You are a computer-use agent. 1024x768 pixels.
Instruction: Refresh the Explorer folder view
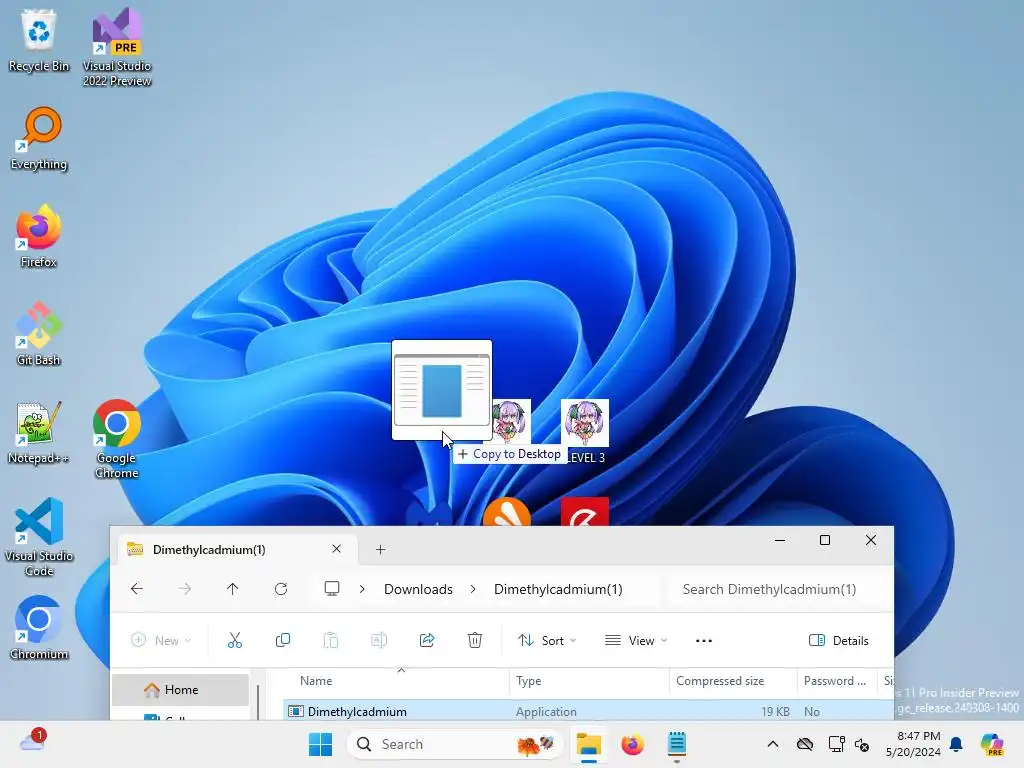pyautogui.click(x=281, y=589)
